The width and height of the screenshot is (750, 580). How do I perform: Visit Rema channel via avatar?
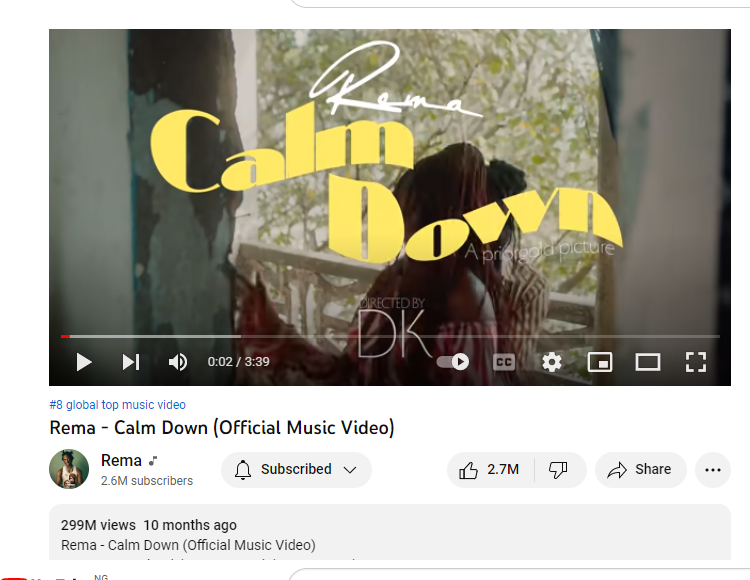69,469
